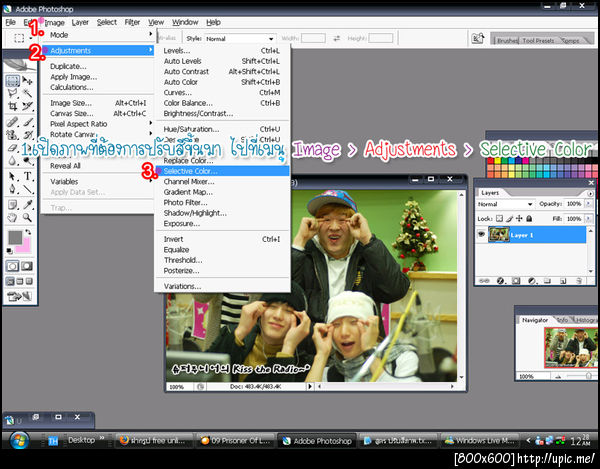Select the Hand tool
Viewport: 600px width, 469px height.
(x=12, y=218)
